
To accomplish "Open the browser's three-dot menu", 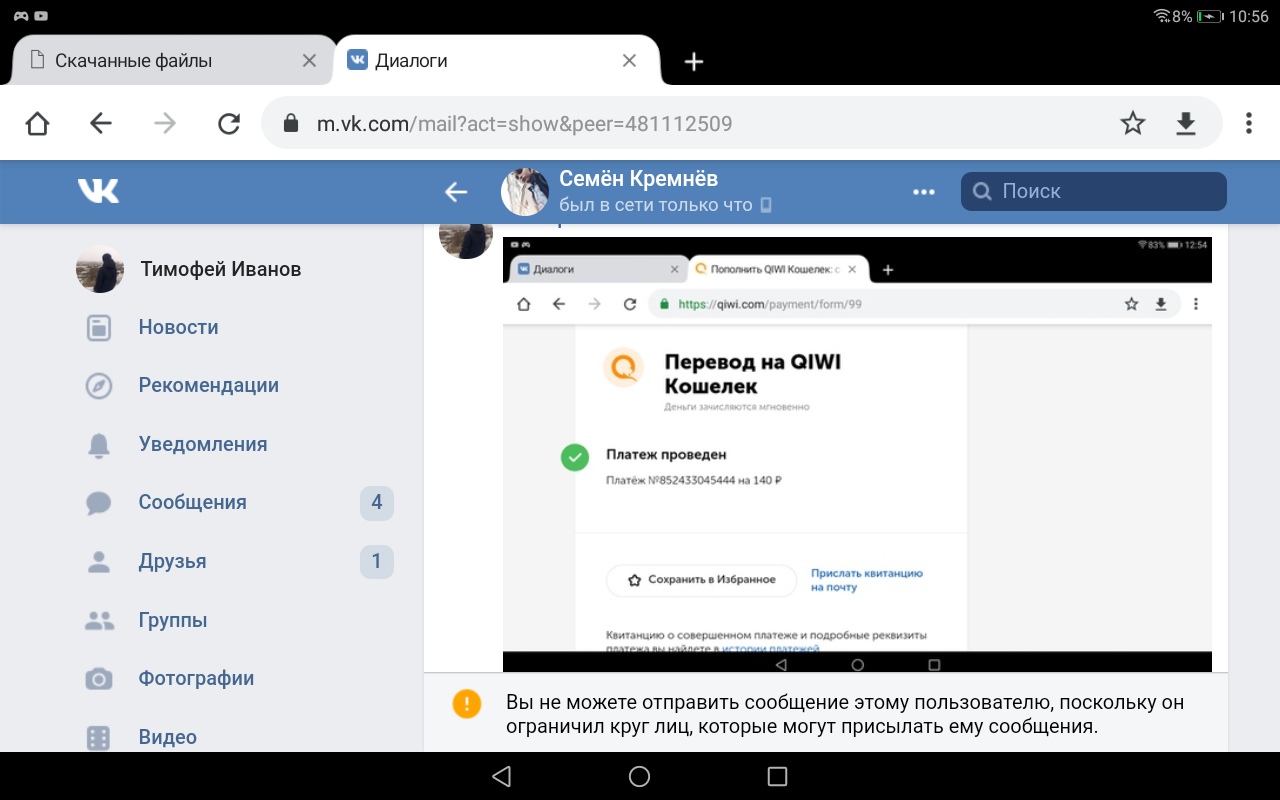I will click(x=1248, y=123).
